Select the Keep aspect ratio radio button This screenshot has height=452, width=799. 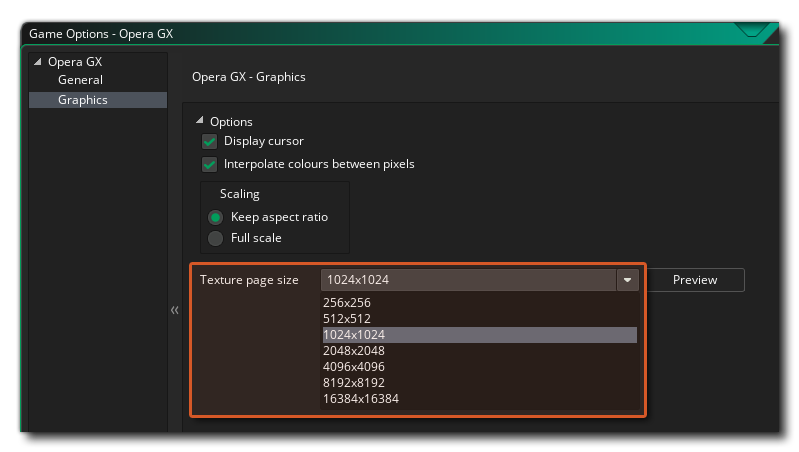pos(216,218)
